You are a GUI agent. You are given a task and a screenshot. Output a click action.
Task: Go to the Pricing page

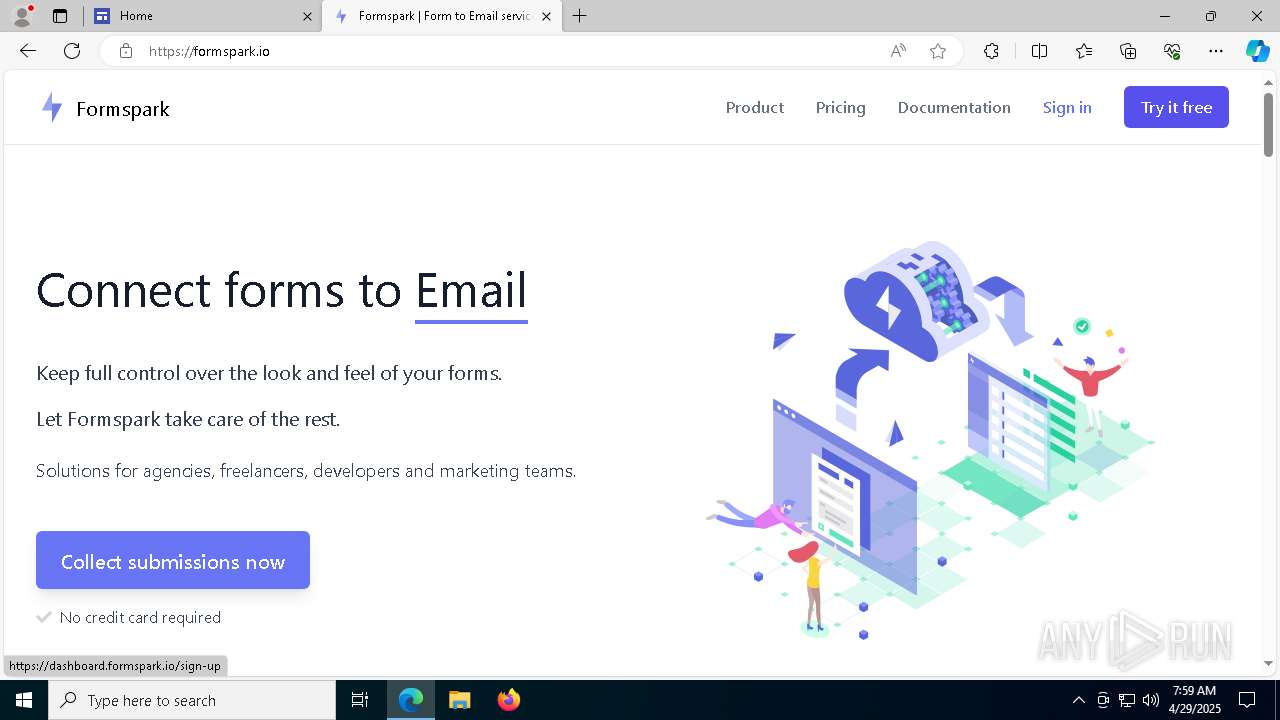coord(841,108)
